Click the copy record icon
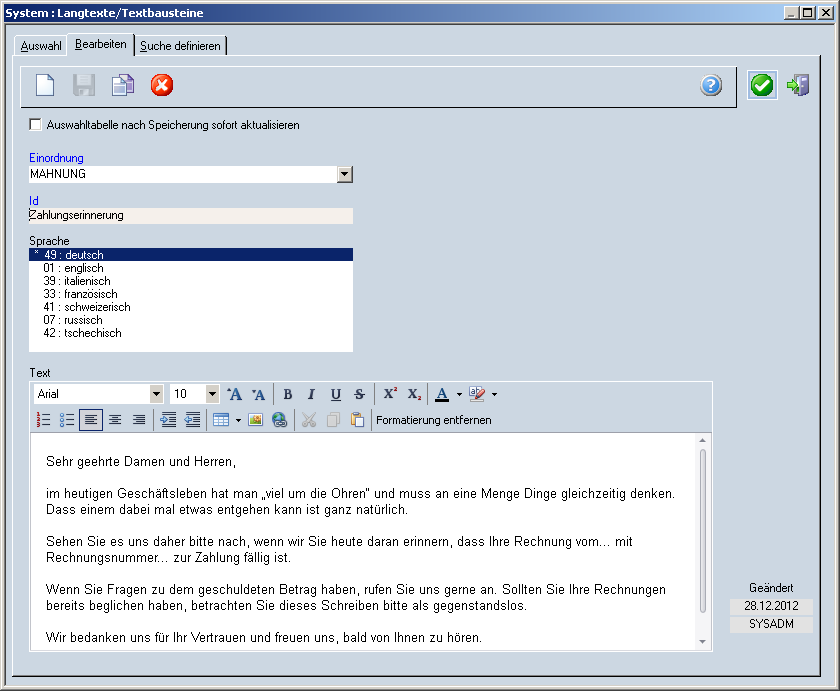Image resolution: width=840 pixels, height=691 pixels. 122,85
